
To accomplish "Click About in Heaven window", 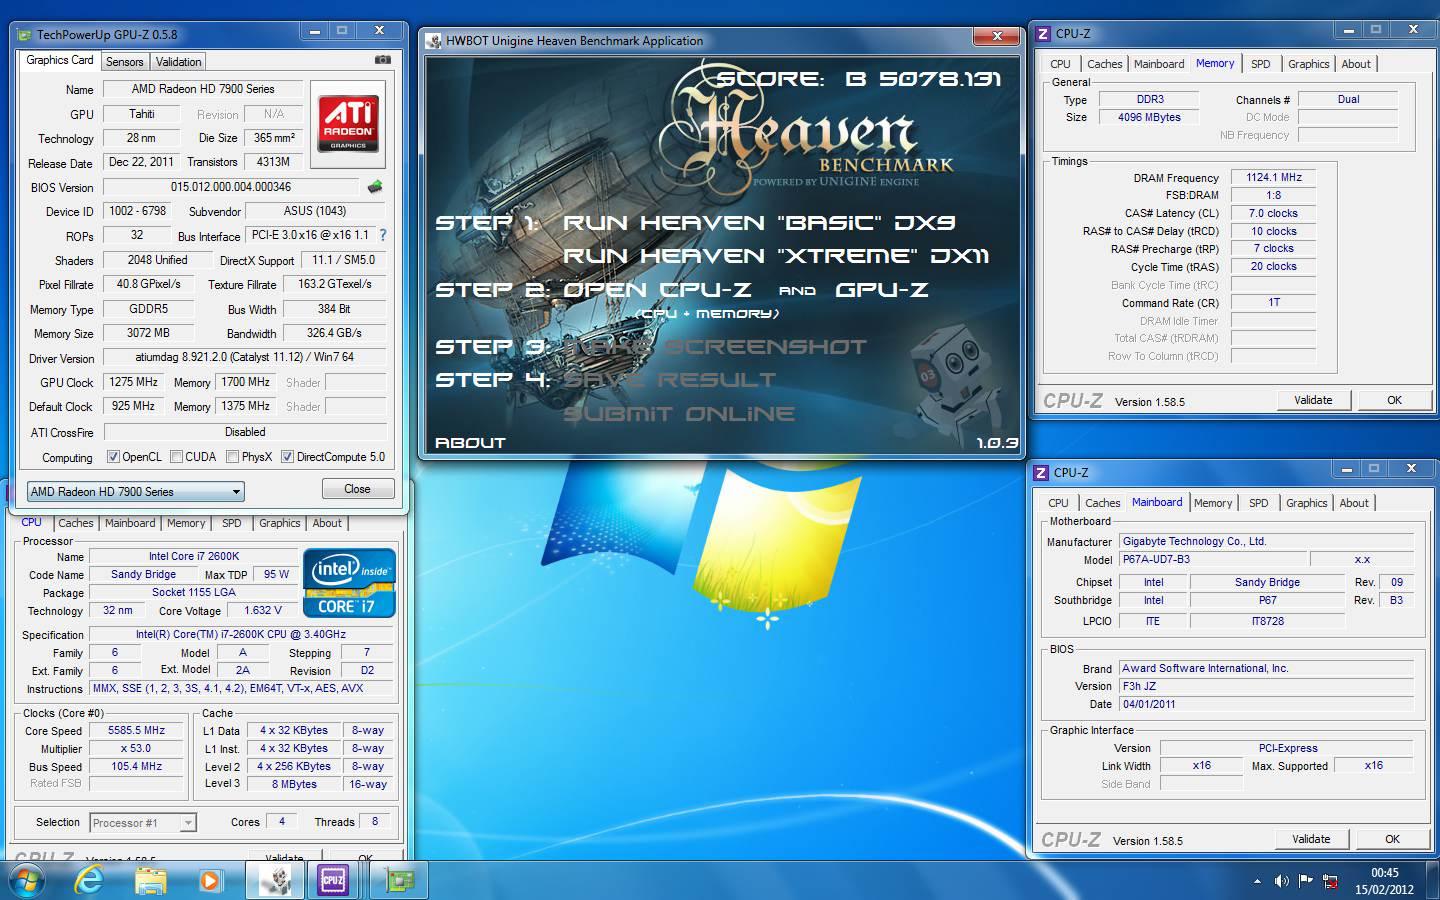I will click(x=470, y=442).
